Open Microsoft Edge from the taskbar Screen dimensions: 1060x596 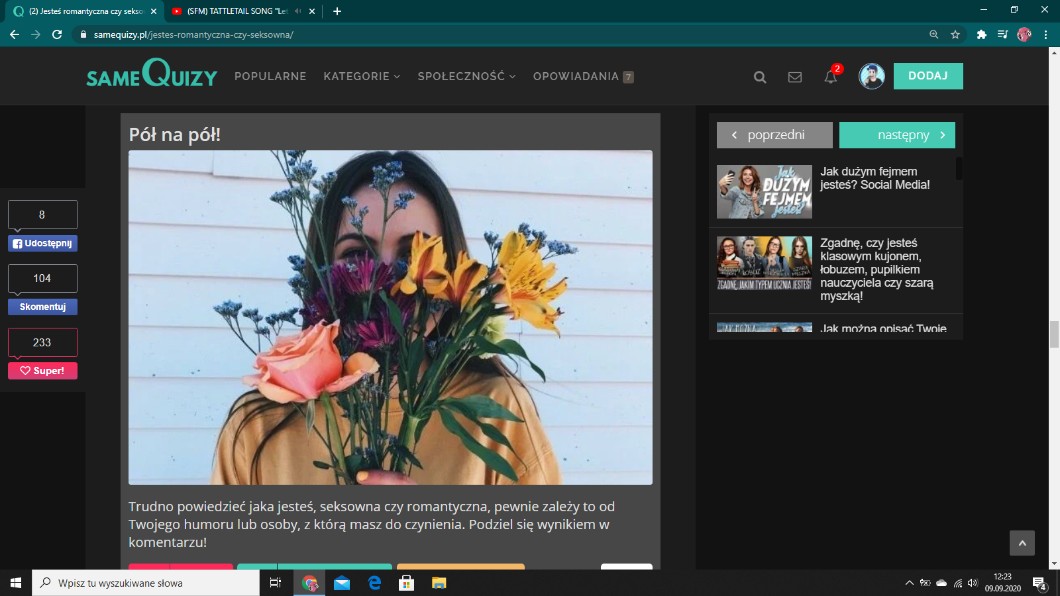(x=375, y=583)
